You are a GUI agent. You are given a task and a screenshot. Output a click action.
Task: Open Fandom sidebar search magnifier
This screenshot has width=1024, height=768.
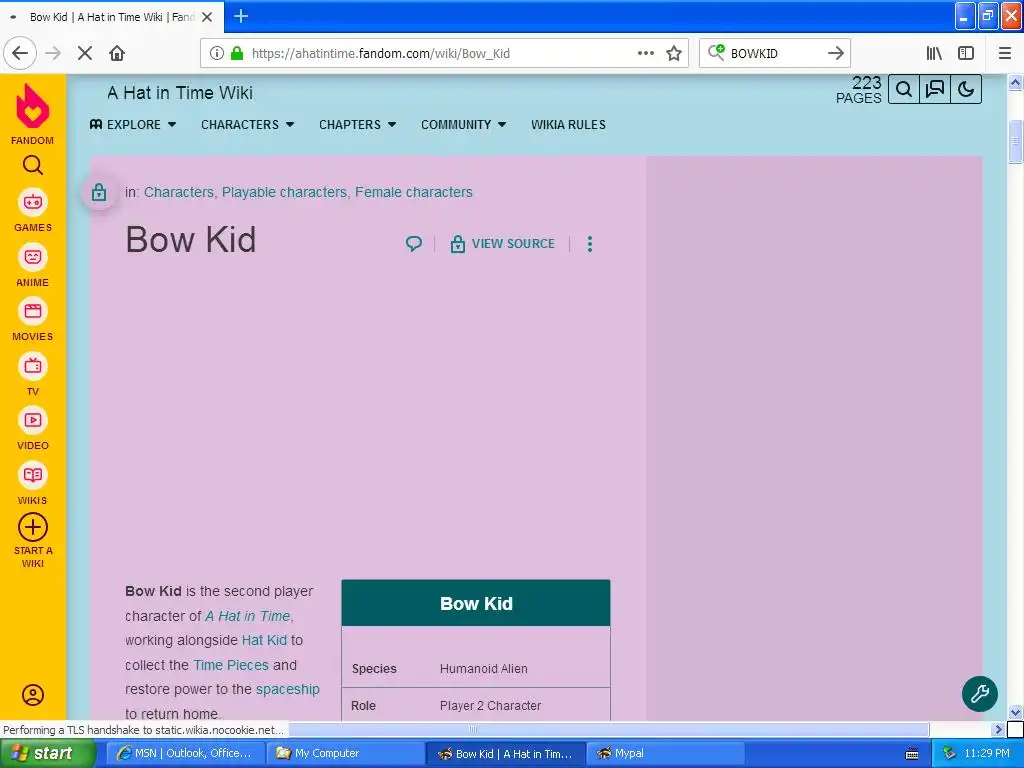[x=33, y=165]
